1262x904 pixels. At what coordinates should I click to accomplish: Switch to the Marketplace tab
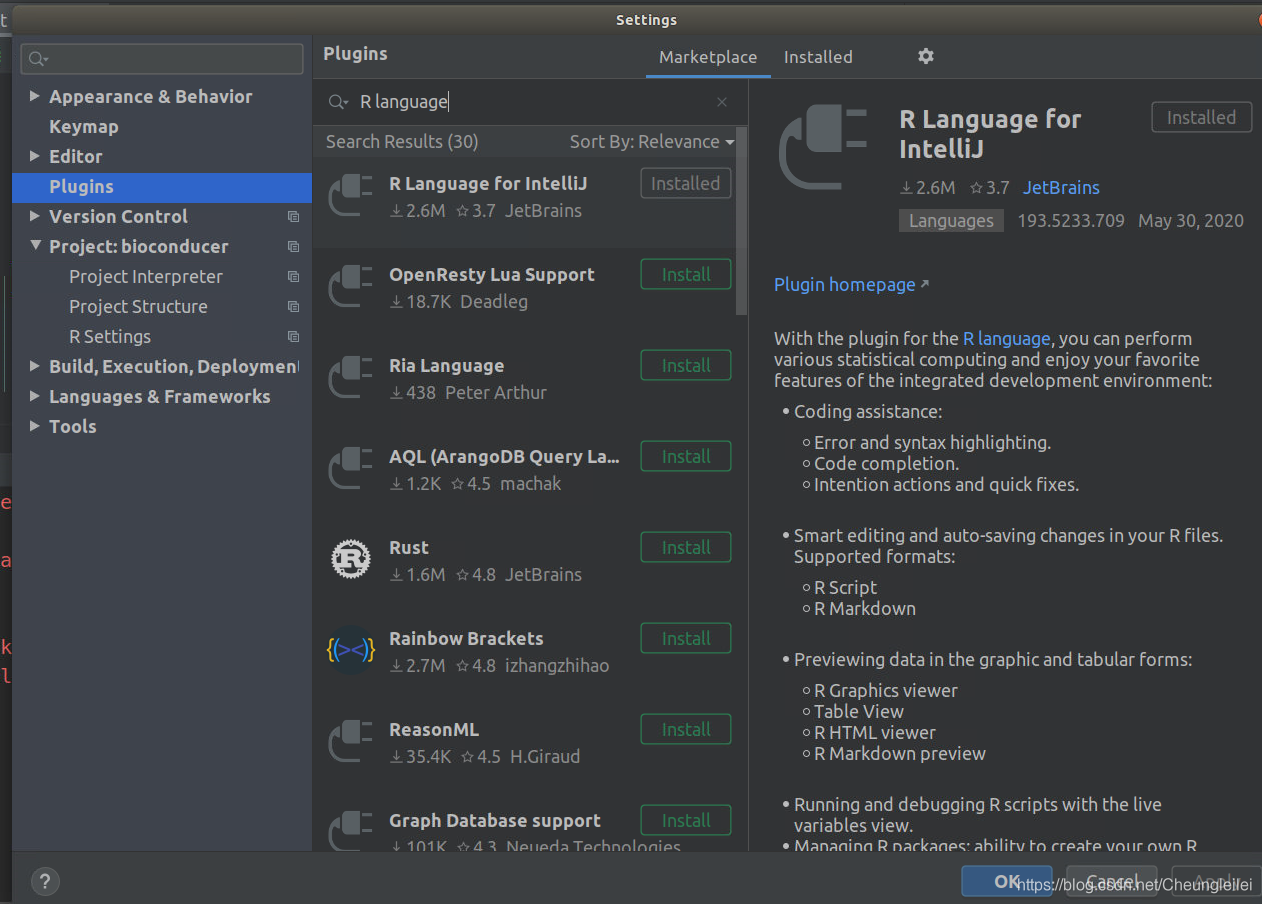pos(708,57)
